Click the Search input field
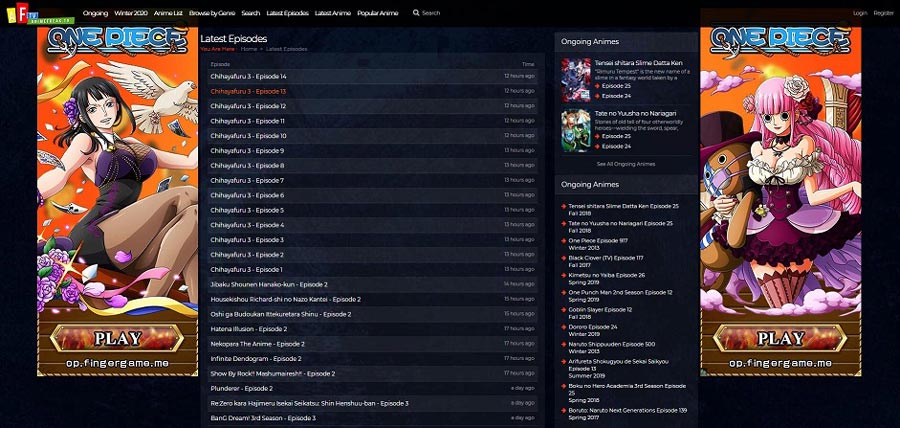The image size is (900, 428). [450, 13]
